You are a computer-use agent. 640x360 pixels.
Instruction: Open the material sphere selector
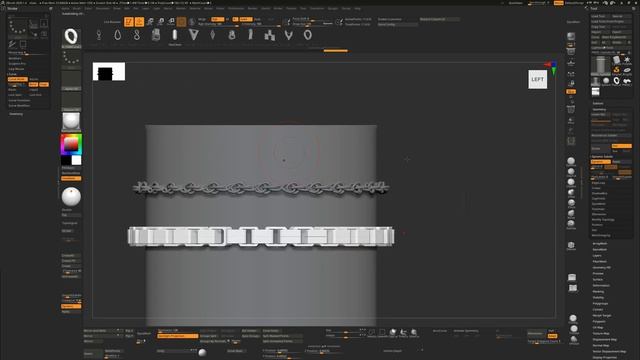point(71,122)
